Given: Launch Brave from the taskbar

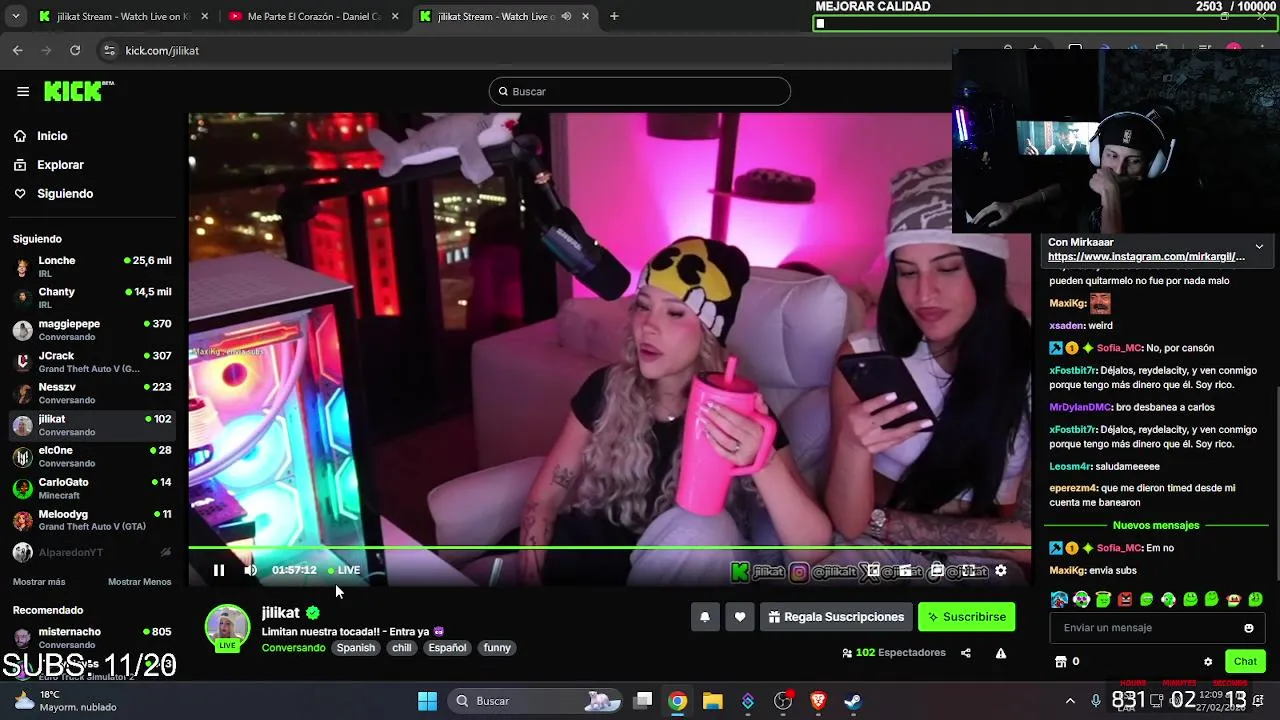Looking at the screenshot, I should pos(818,701).
